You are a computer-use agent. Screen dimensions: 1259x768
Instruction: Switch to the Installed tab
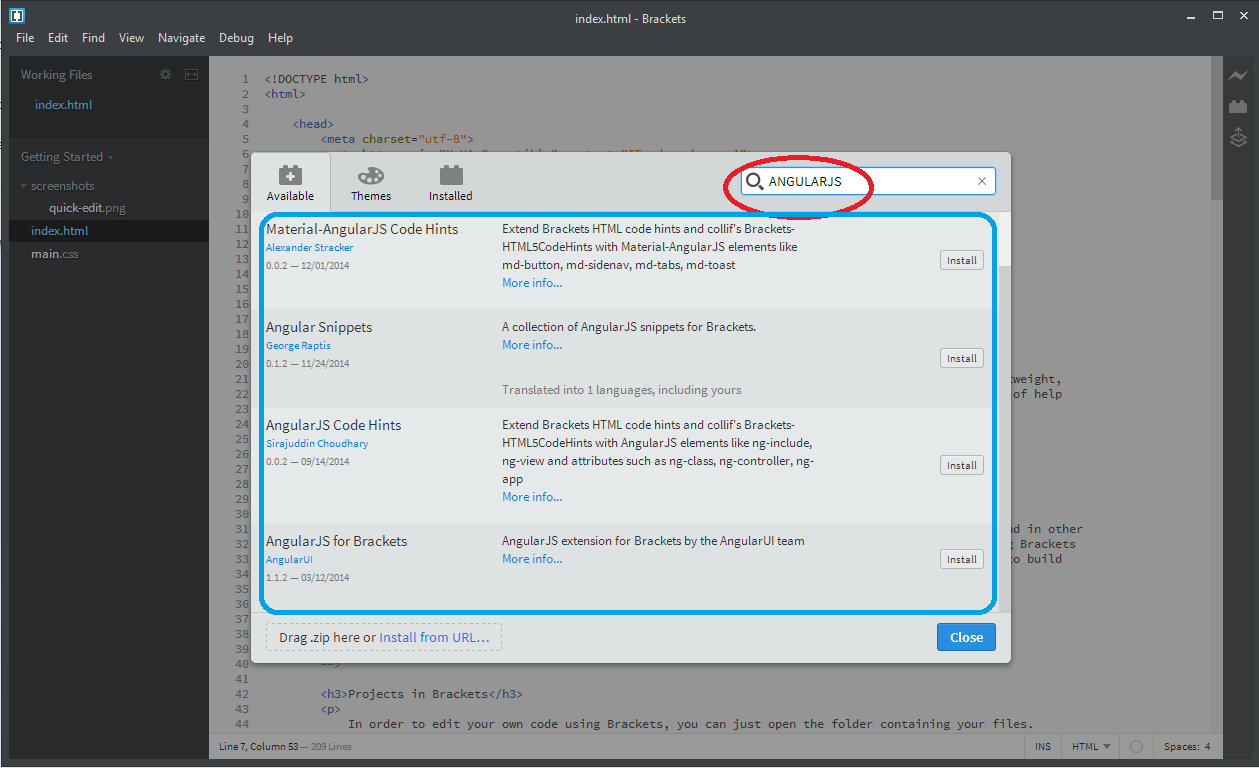(451, 183)
